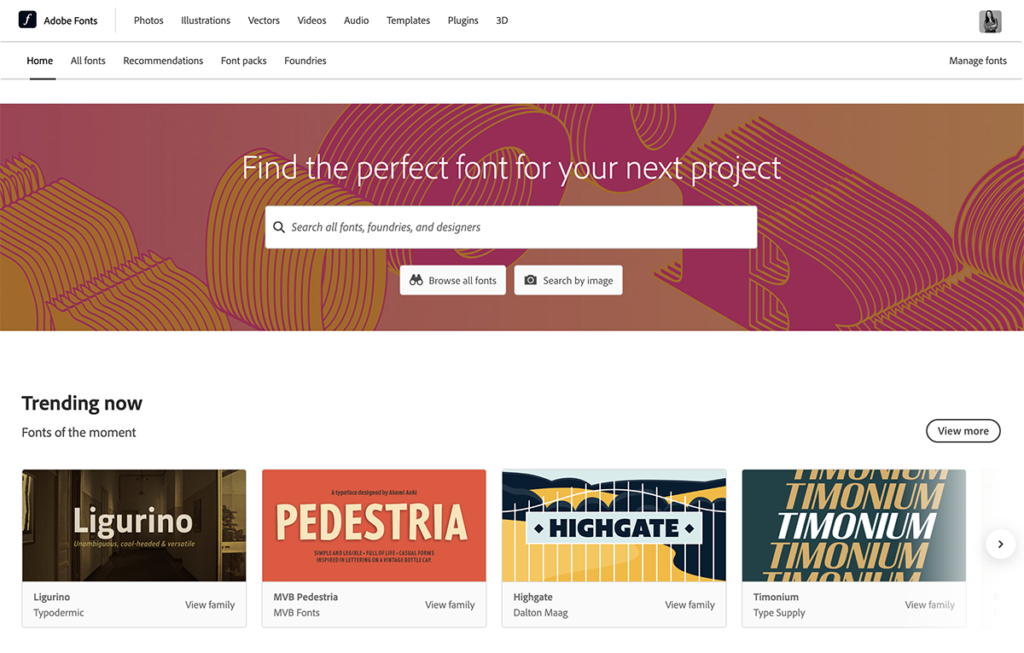1024x653 pixels.
Task: Open Photos in top navigation
Action: point(148,20)
